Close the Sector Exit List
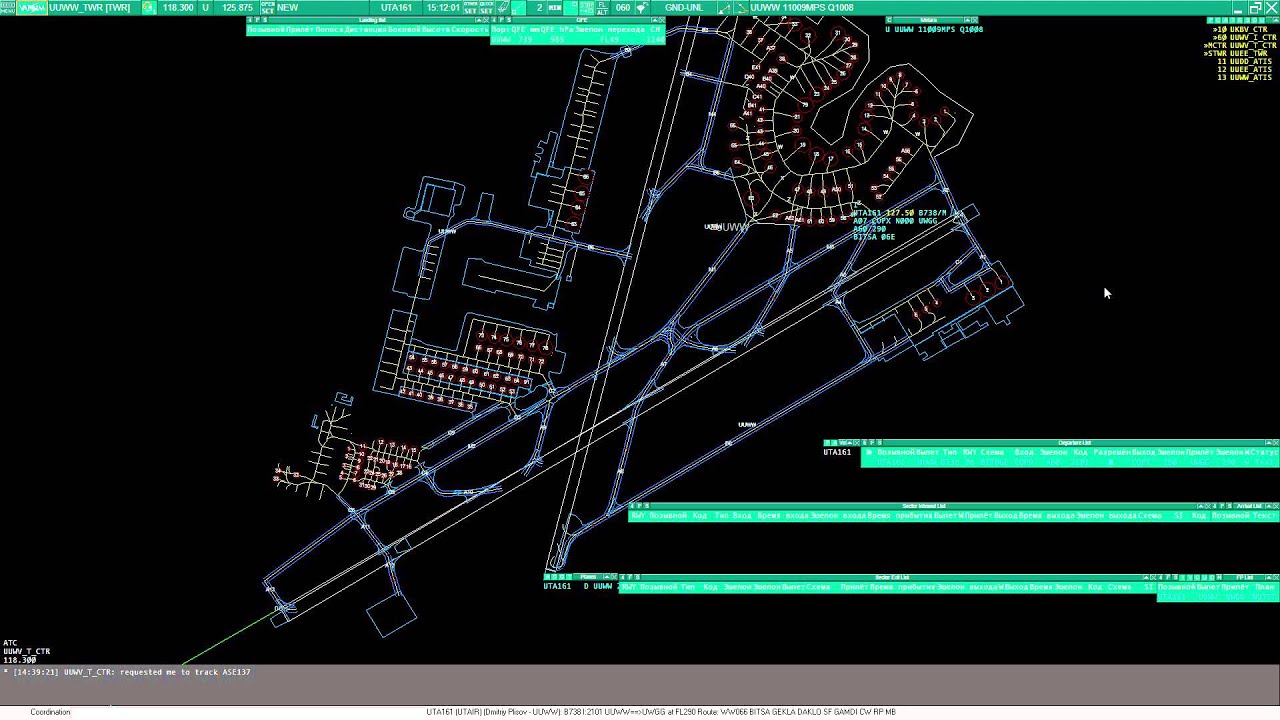1280x720 pixels. (1153, 577)
